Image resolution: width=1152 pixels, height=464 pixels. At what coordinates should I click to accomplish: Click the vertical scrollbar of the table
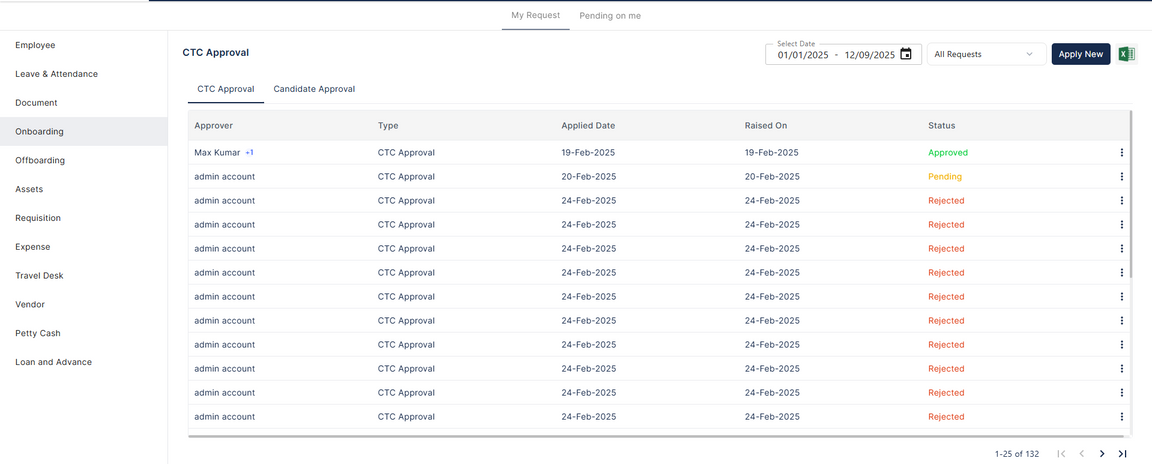[x=1132, y=200]
